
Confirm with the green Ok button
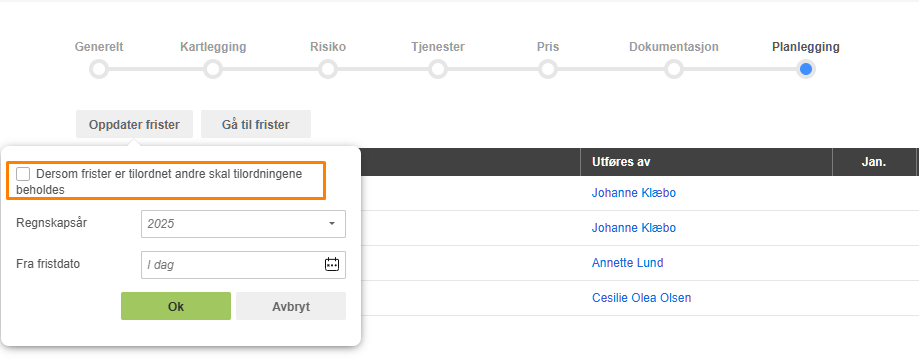point(176,306)
